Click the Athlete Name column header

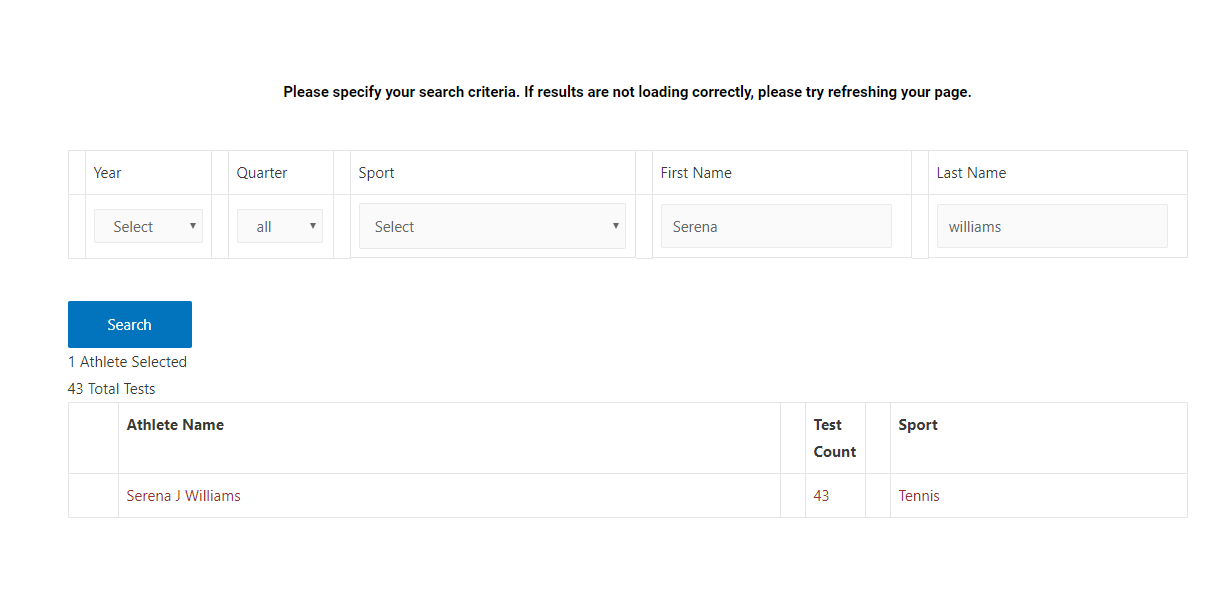coord(175,425)
